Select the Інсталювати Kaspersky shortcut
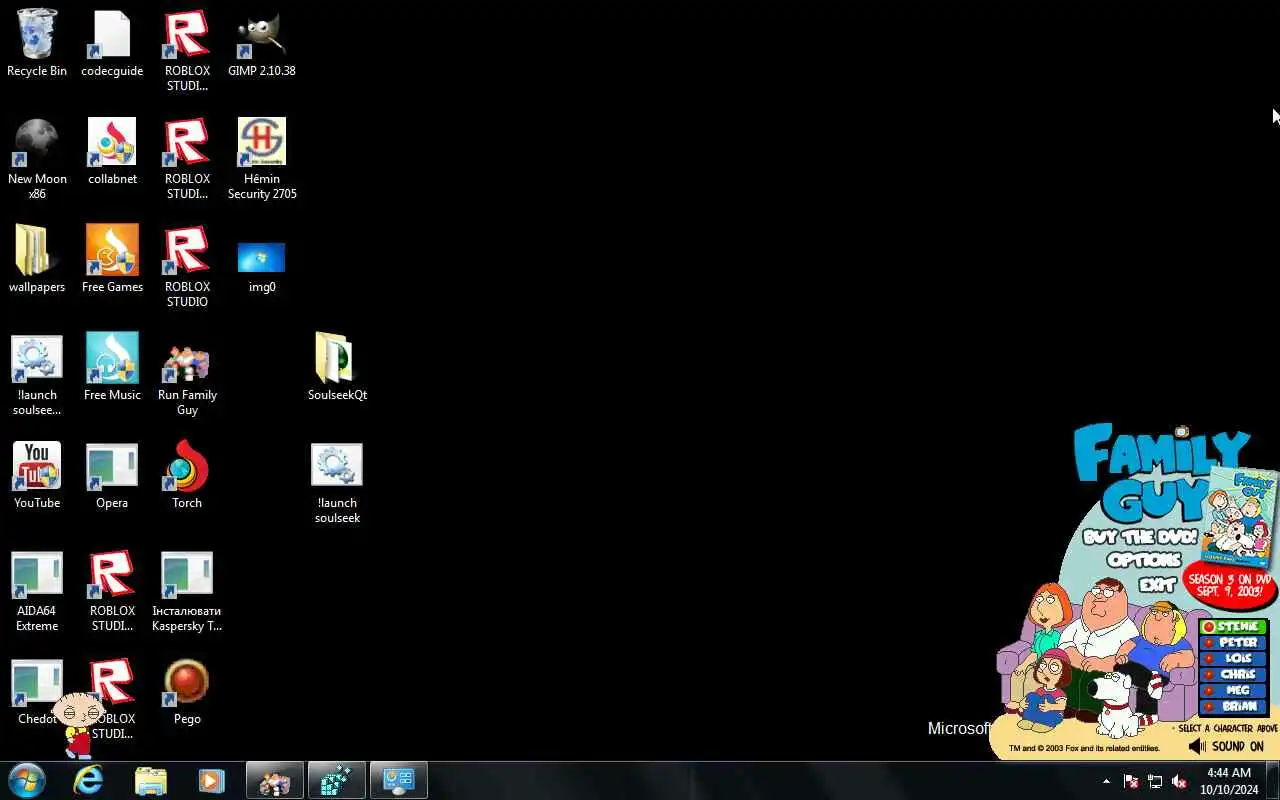Image resolution: width=1280 pixels, height=800 pixels. tap(187, 590)
